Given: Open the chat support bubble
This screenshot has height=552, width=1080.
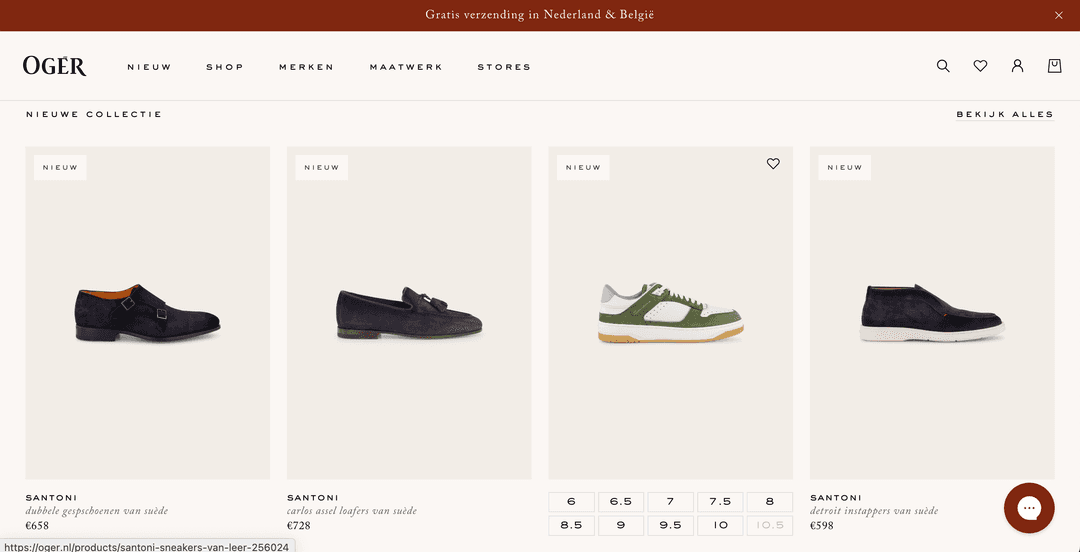Looking at the screenshot, I should pos(1029,509).
